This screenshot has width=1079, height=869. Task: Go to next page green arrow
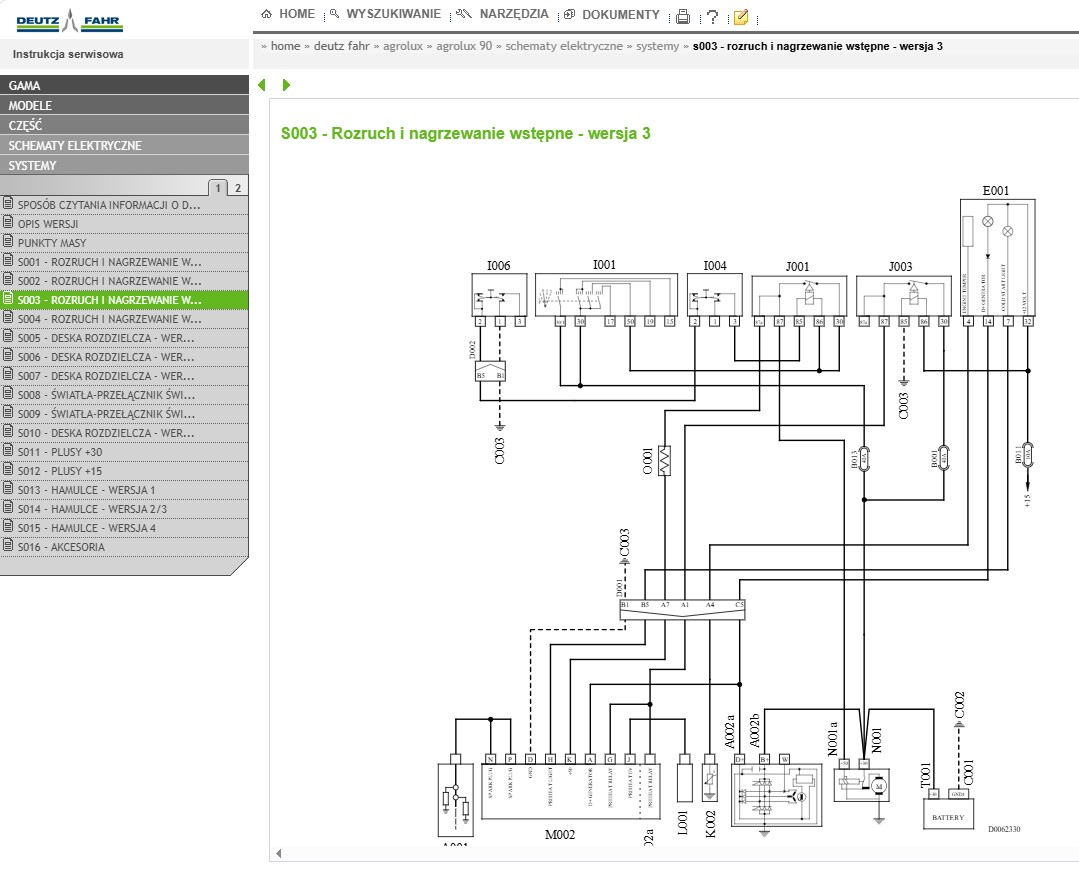[286, 85]
